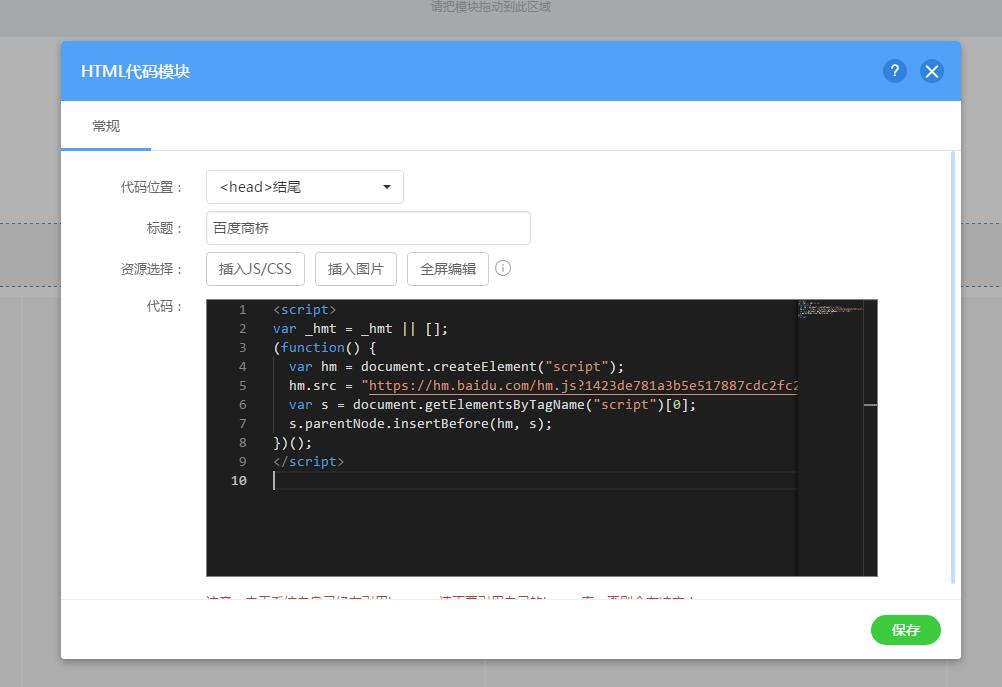Click the dialog's vertical scrollbar
Viewport: 1002px width, 687px height.
click(x=953, y=365)
